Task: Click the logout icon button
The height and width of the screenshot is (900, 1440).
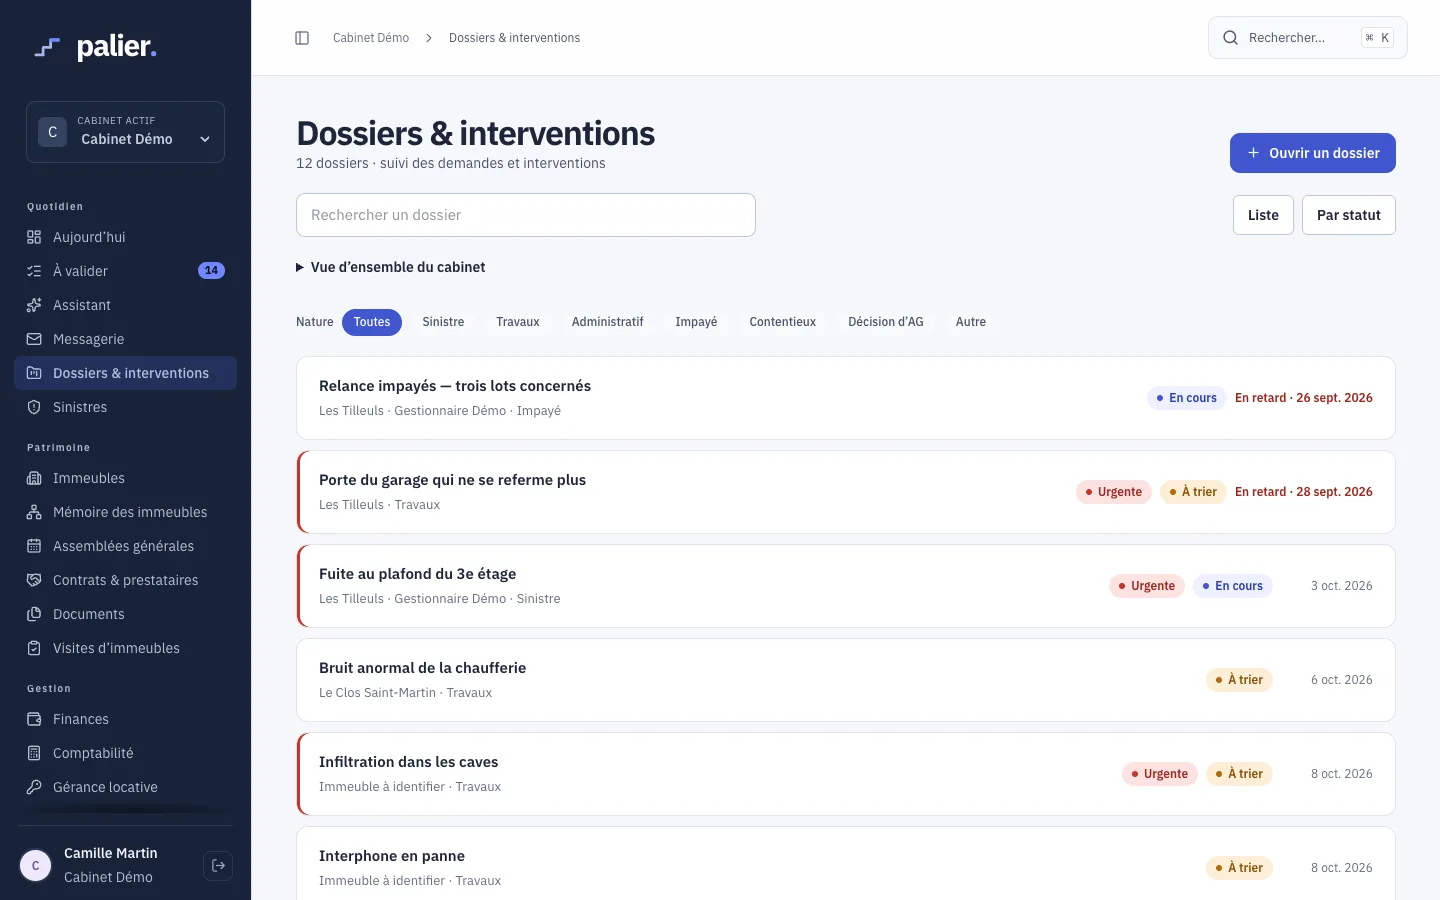Action: (218, 866)
